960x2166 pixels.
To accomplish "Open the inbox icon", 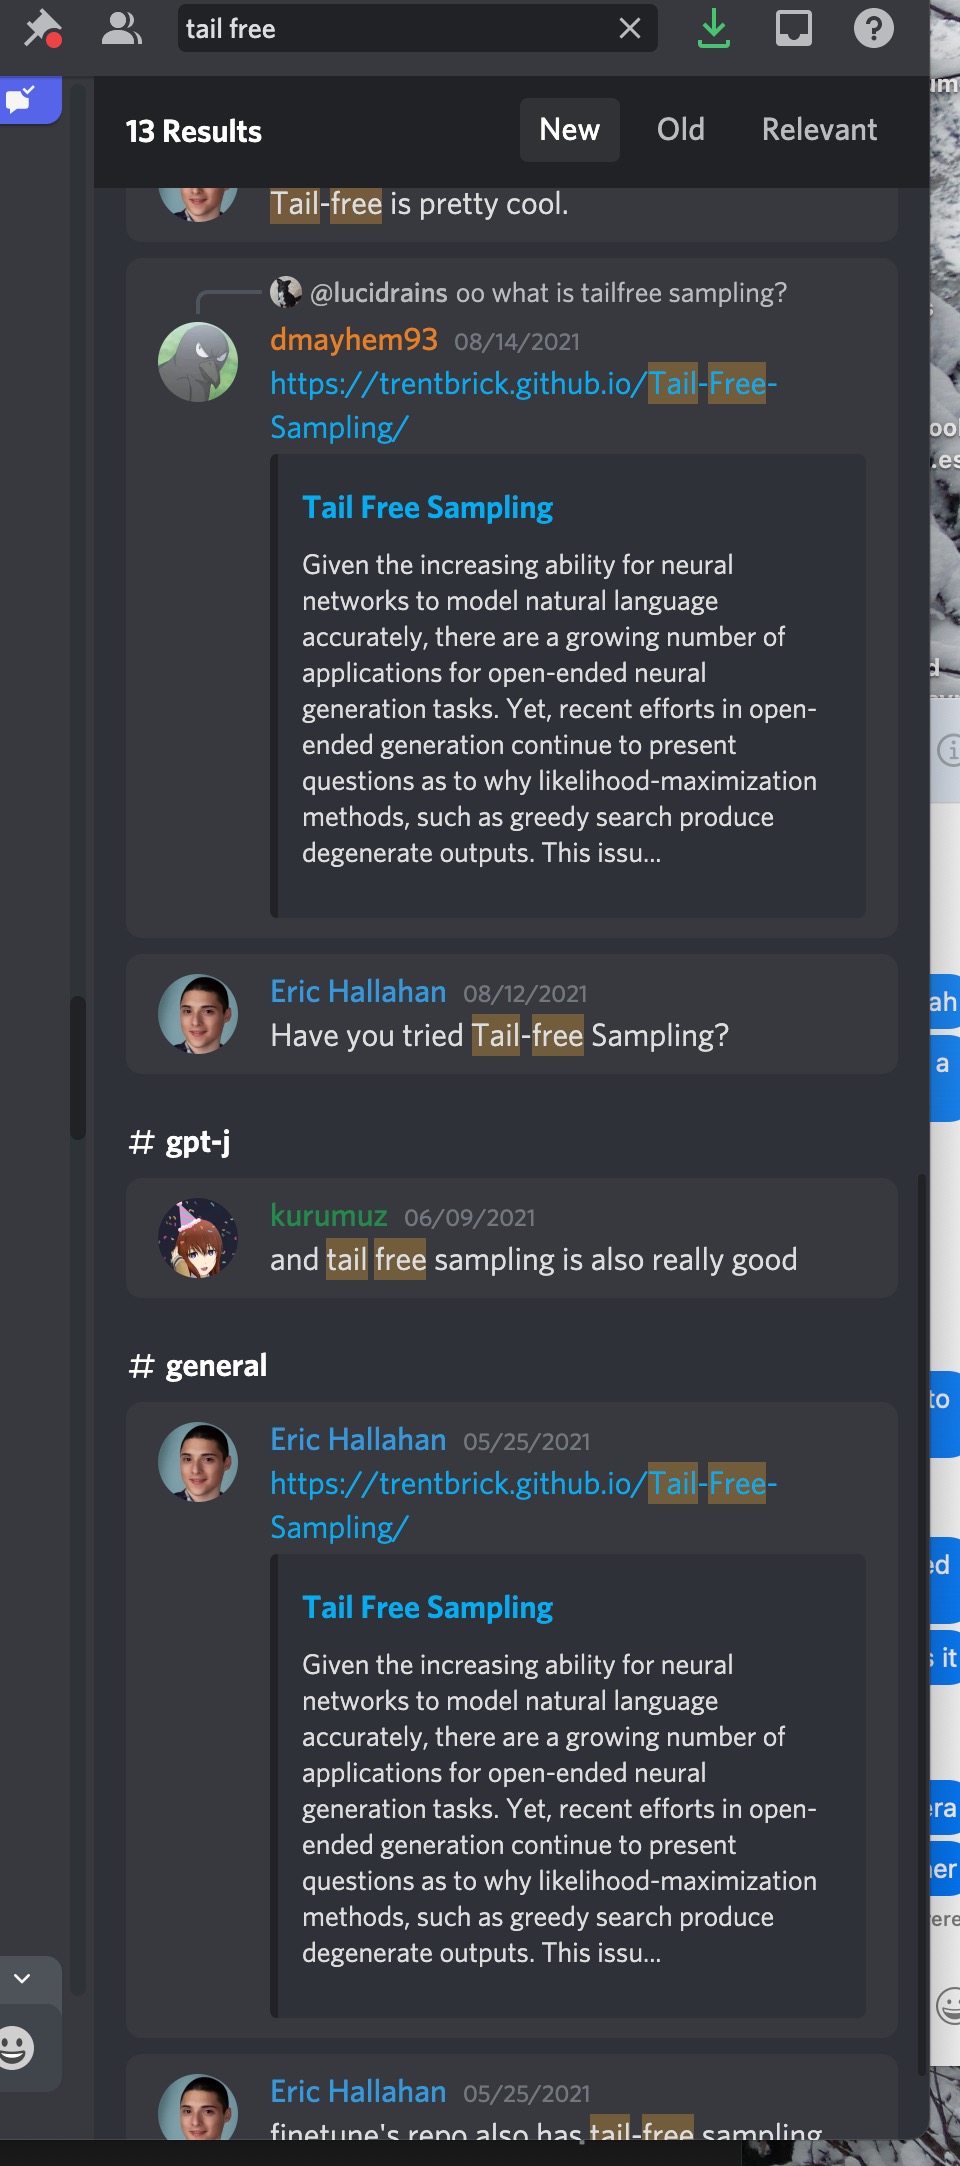I will pos(794,28).
